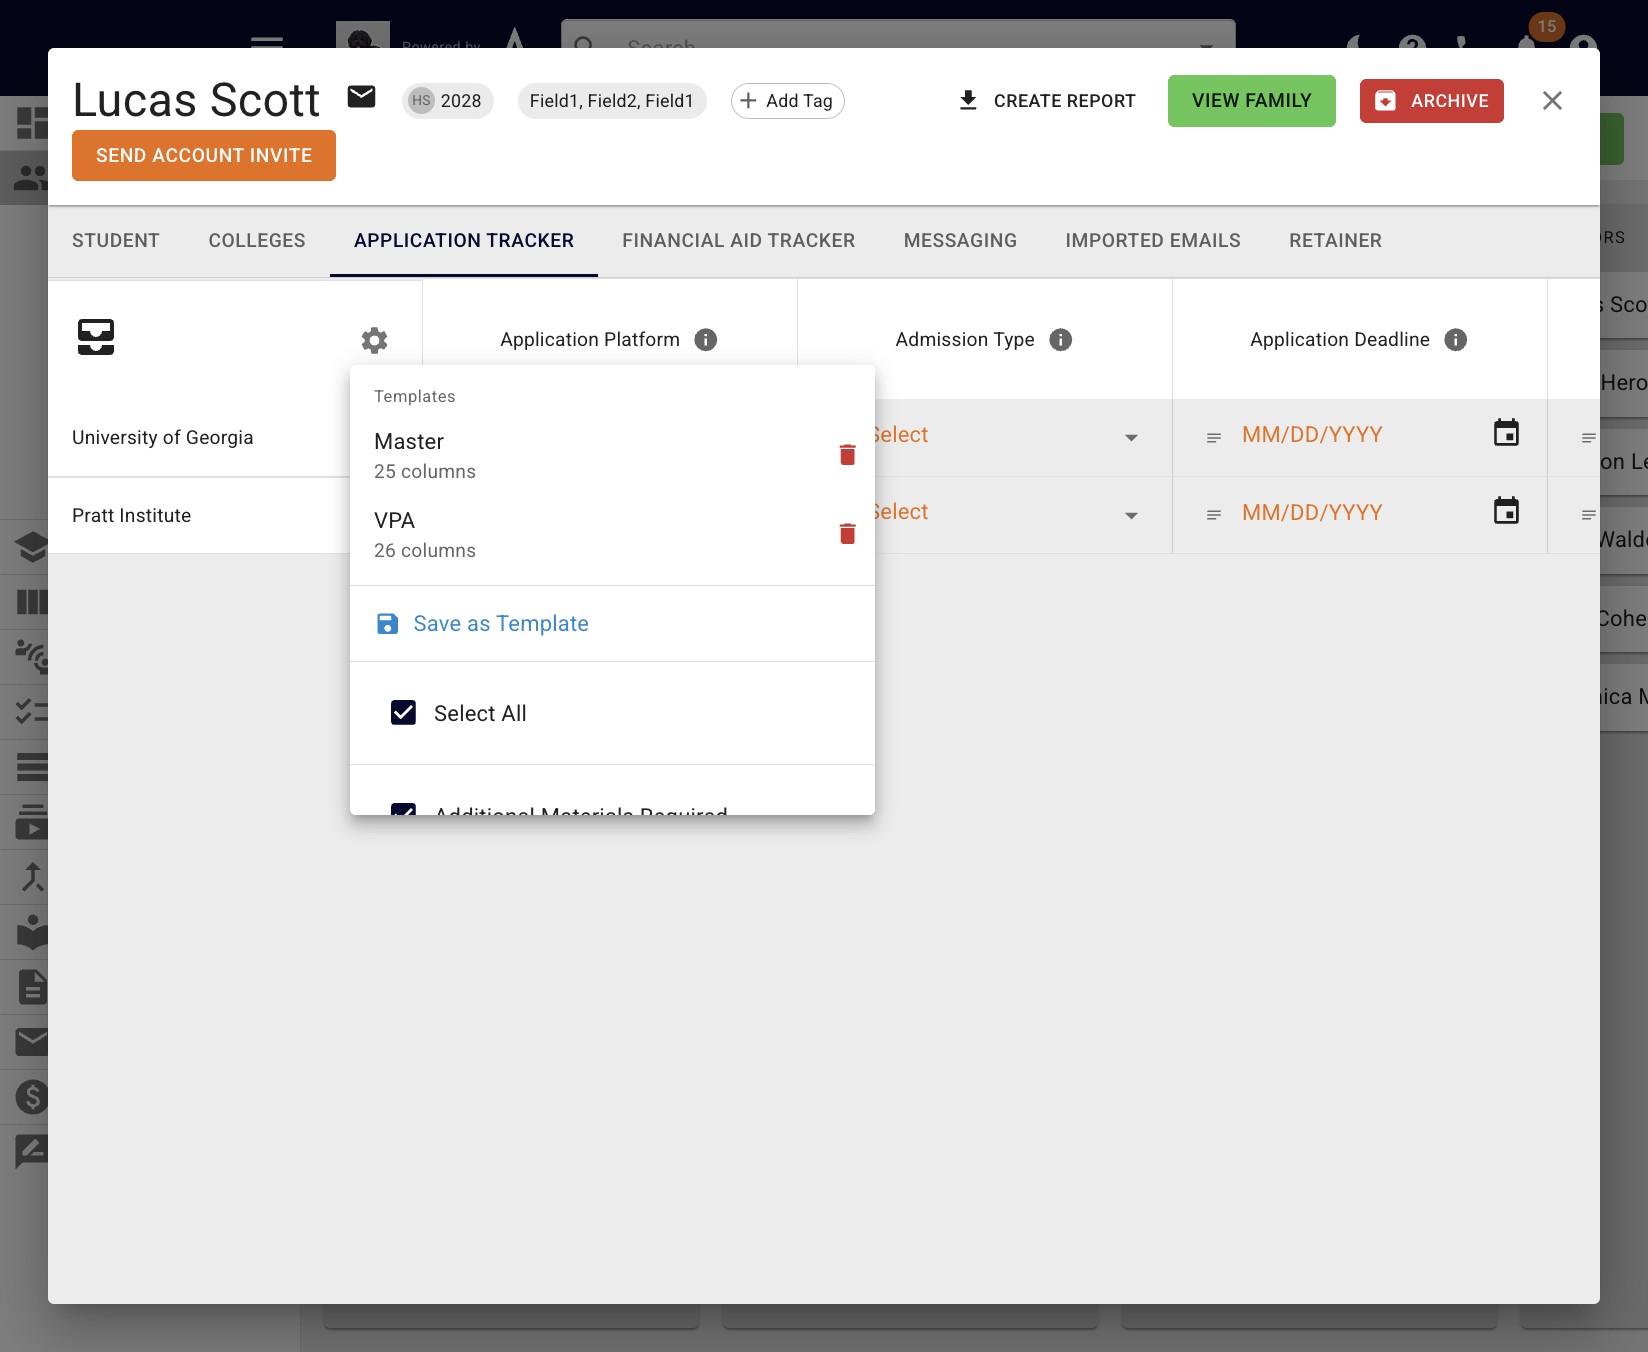Click the checklist icon in left sidebar
Screen dimensions: 1648x1352
pyautogui.click(x=31, y=712)
